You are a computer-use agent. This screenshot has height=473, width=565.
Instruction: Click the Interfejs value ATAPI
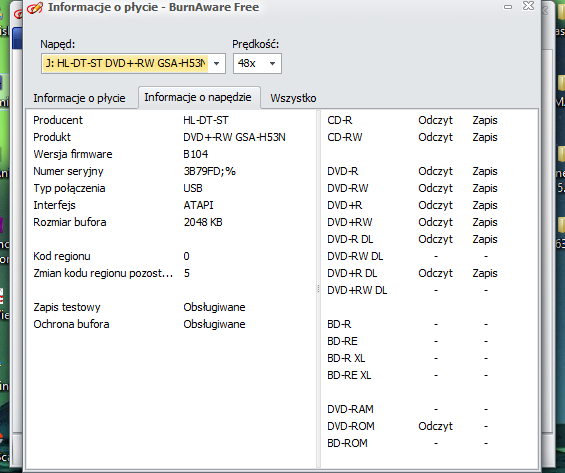click(x=198, y=205)
